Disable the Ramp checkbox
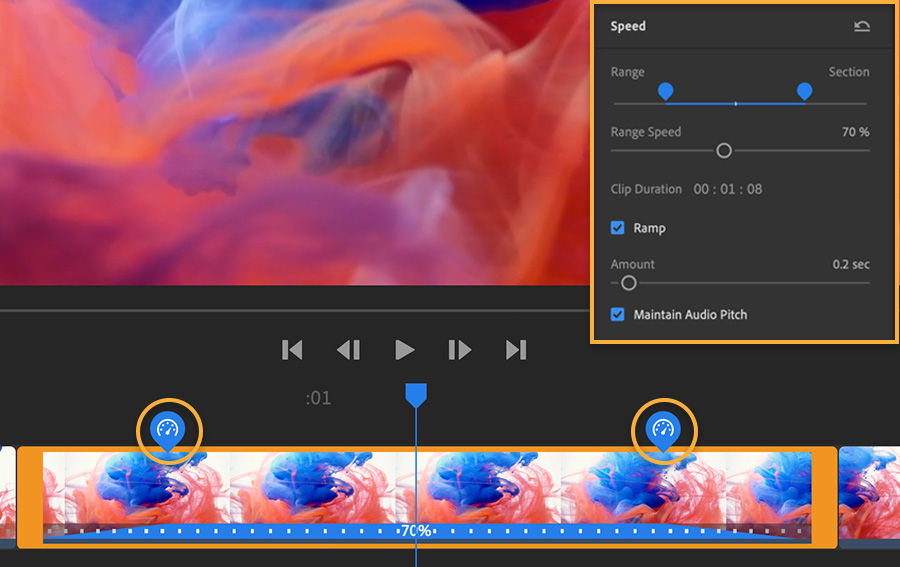Viewport: 900px width, 567px height. click(x=618, y=228)
